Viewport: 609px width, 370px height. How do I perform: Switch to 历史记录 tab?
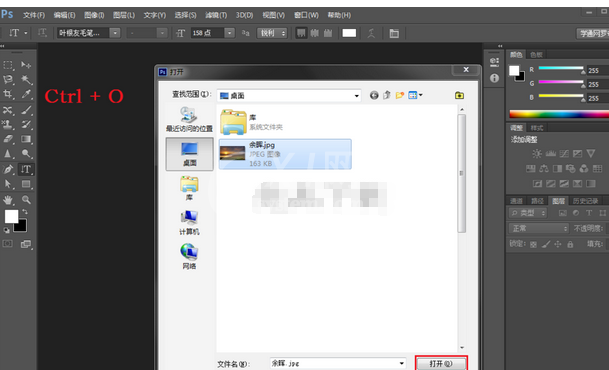[585, 201]
